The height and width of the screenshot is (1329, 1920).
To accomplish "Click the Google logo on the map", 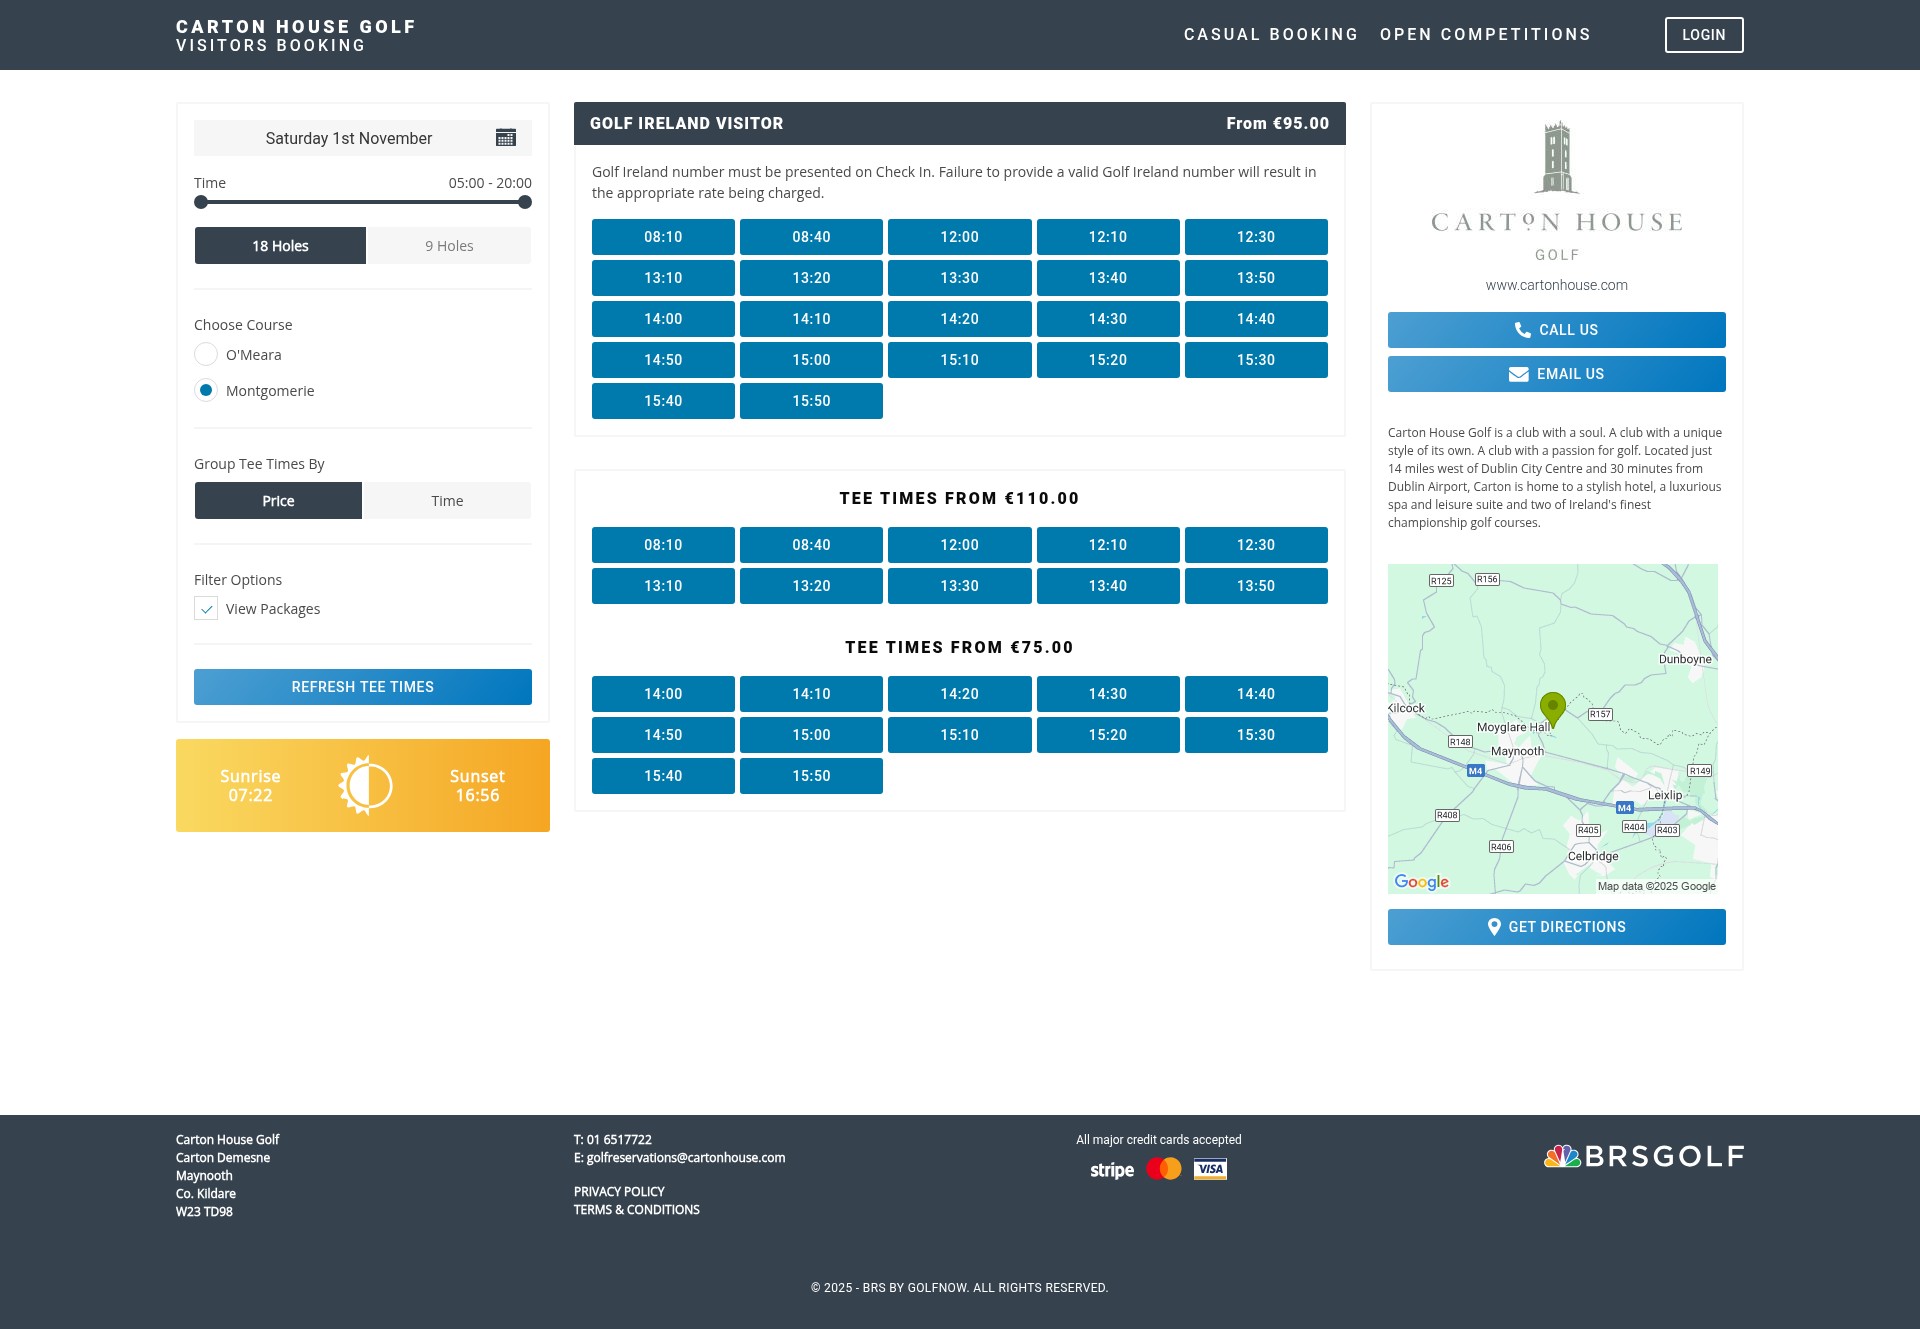I will (1421, 882).
